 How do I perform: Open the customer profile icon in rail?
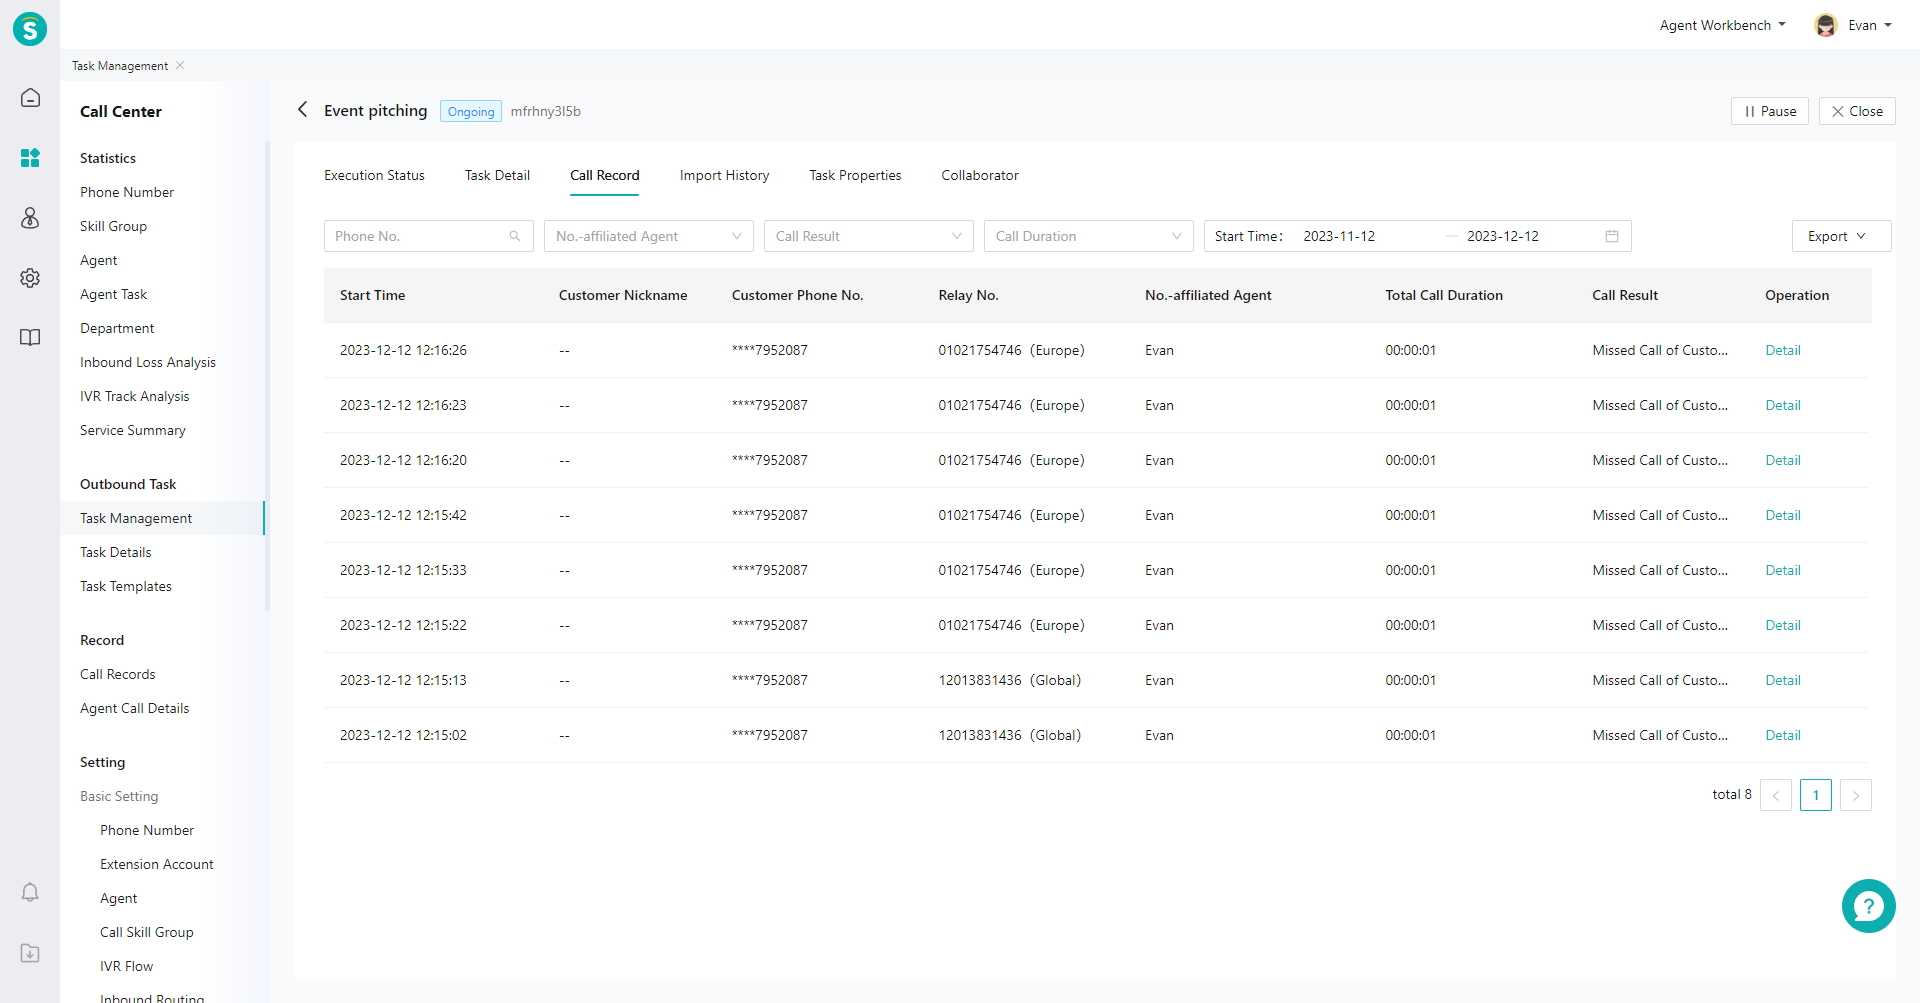(x=30, y=218)
